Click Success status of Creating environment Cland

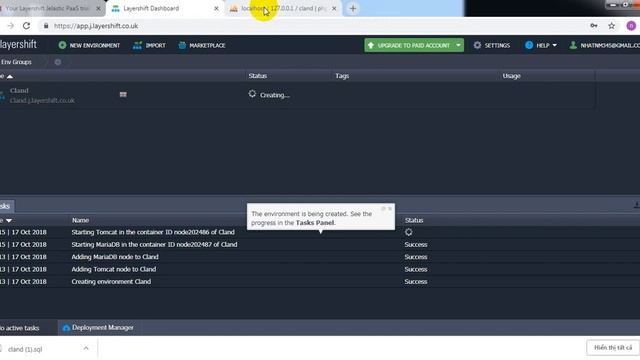(416, 282)
